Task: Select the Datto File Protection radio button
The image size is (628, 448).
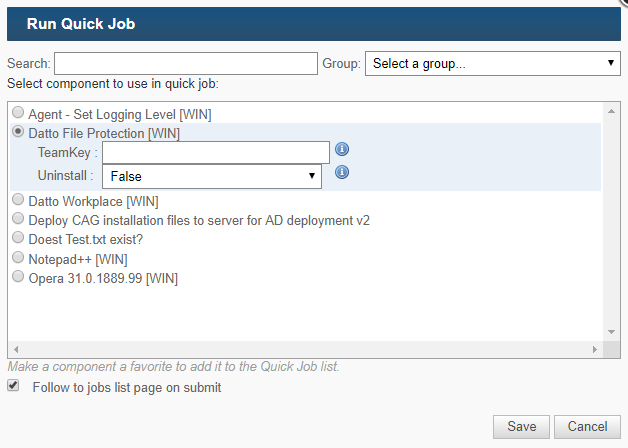Action: coord(18,131)
